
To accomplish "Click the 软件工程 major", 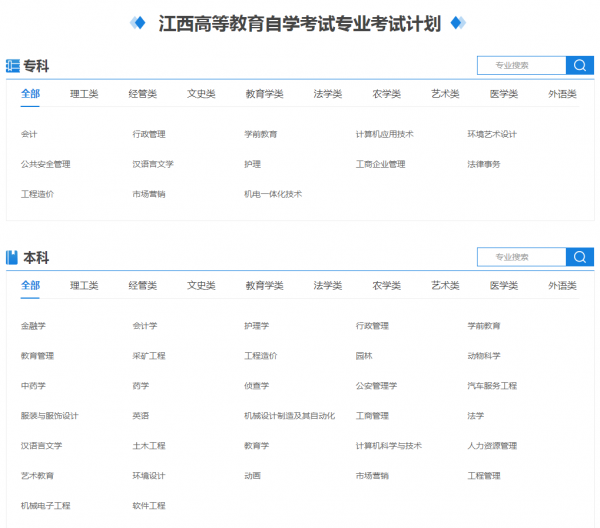I will tap(149, 506).
